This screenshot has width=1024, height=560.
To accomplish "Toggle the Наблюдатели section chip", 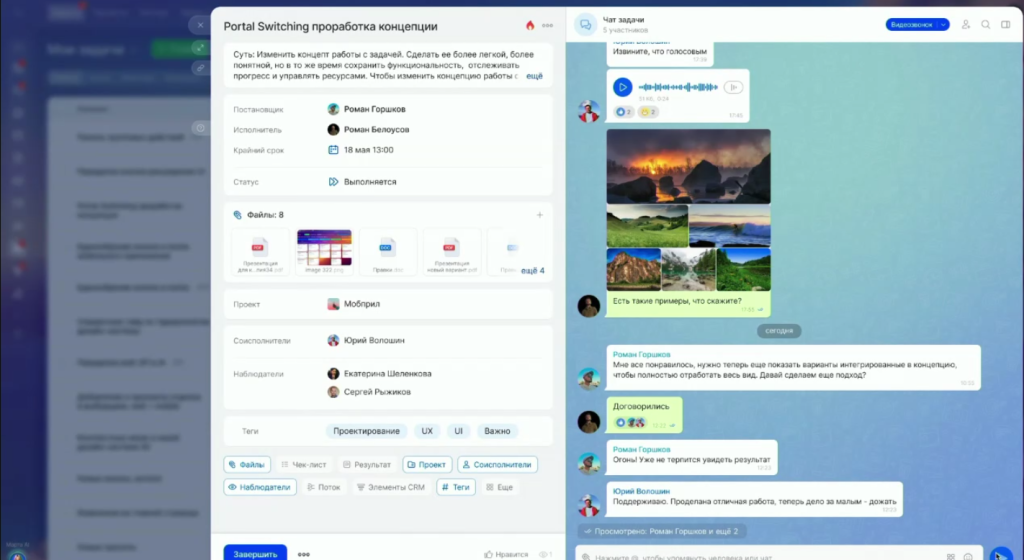I will pos(259,488).
